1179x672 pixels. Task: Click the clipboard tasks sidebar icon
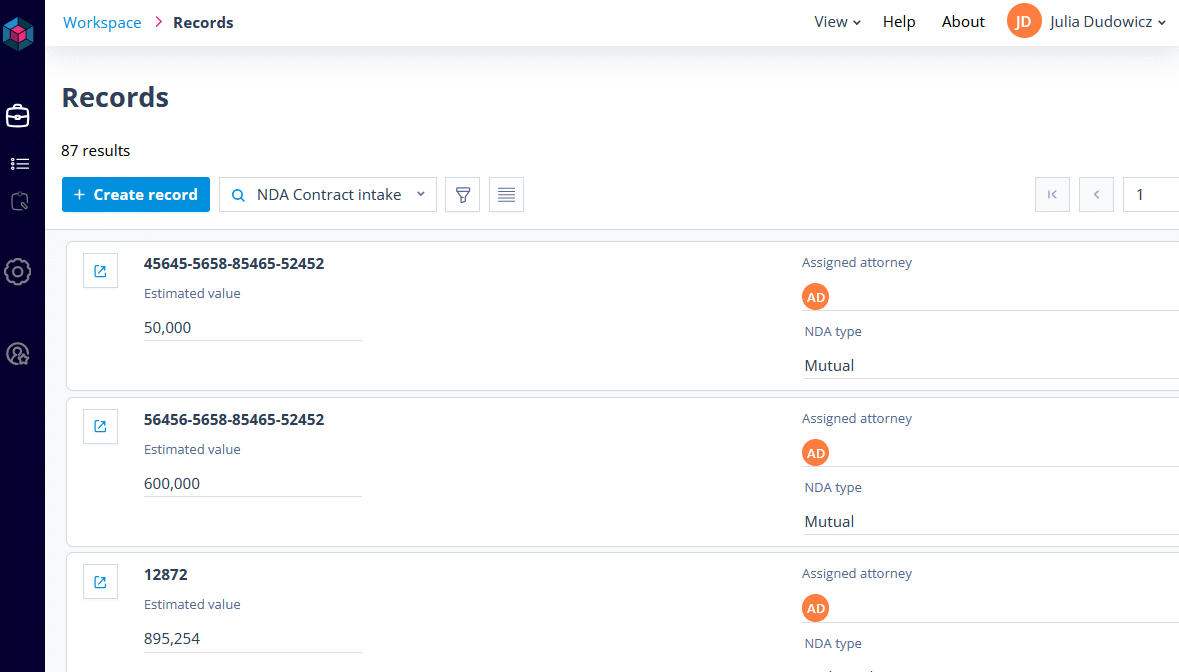[x=19, y=202]
